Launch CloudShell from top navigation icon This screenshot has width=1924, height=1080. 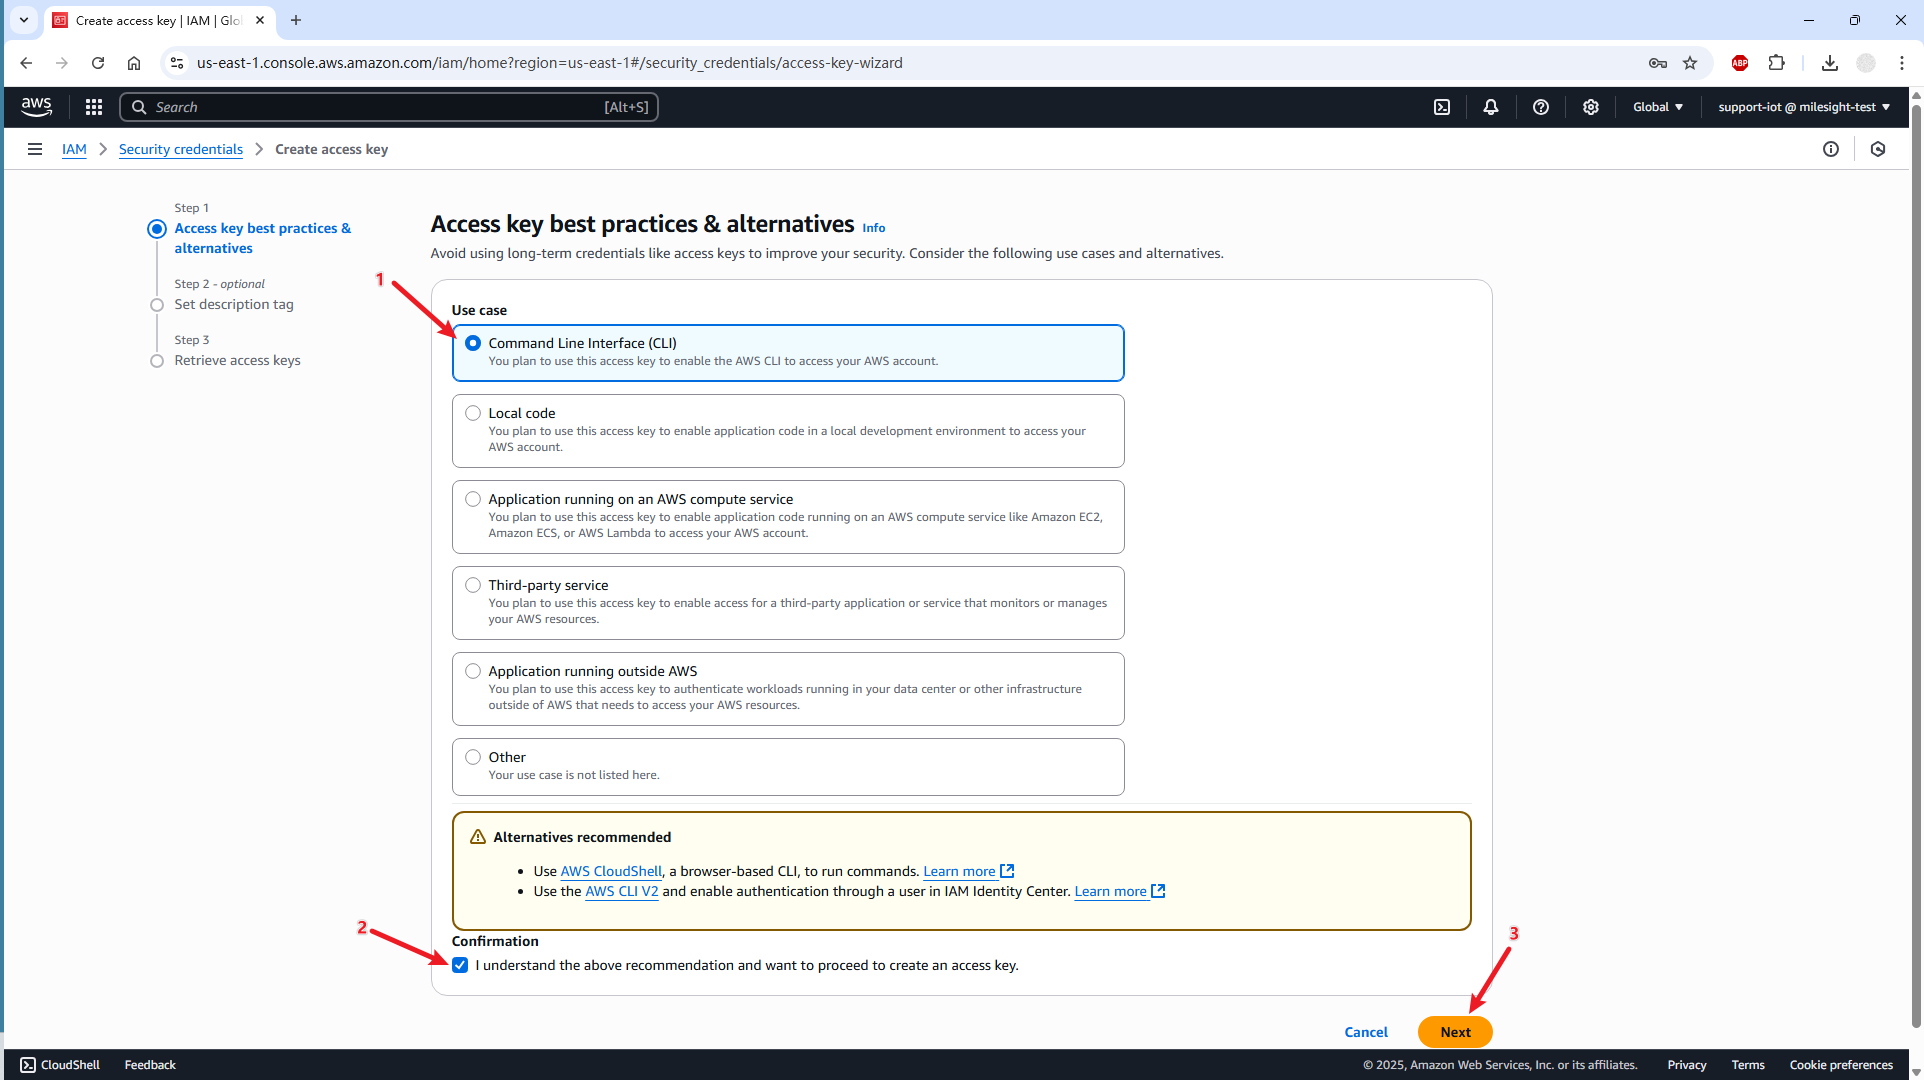1442,107
